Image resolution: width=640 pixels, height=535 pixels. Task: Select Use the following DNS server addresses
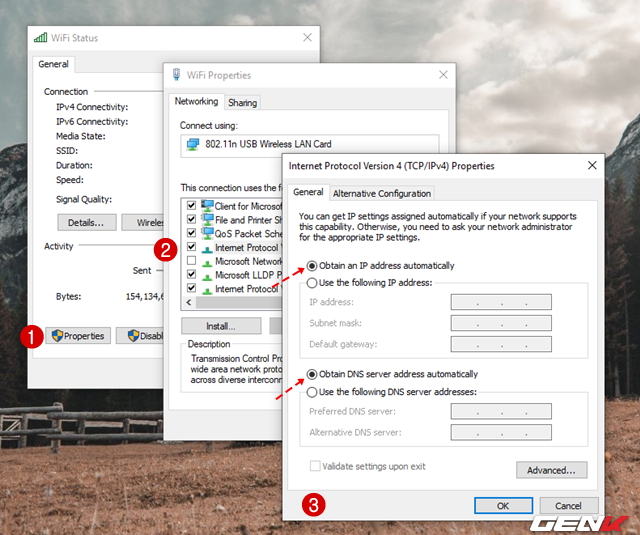314,392
